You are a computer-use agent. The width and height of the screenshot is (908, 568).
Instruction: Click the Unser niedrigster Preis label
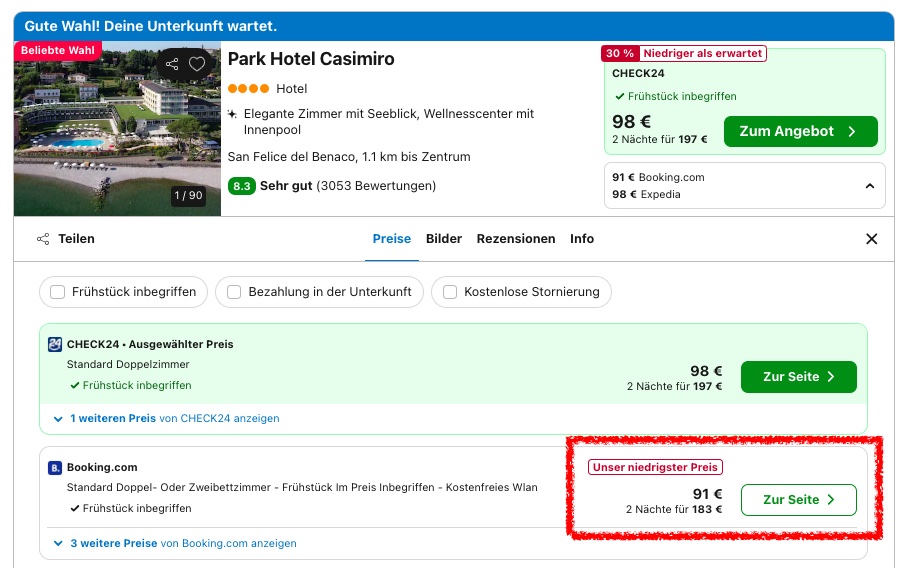click(x=655, y=467)
